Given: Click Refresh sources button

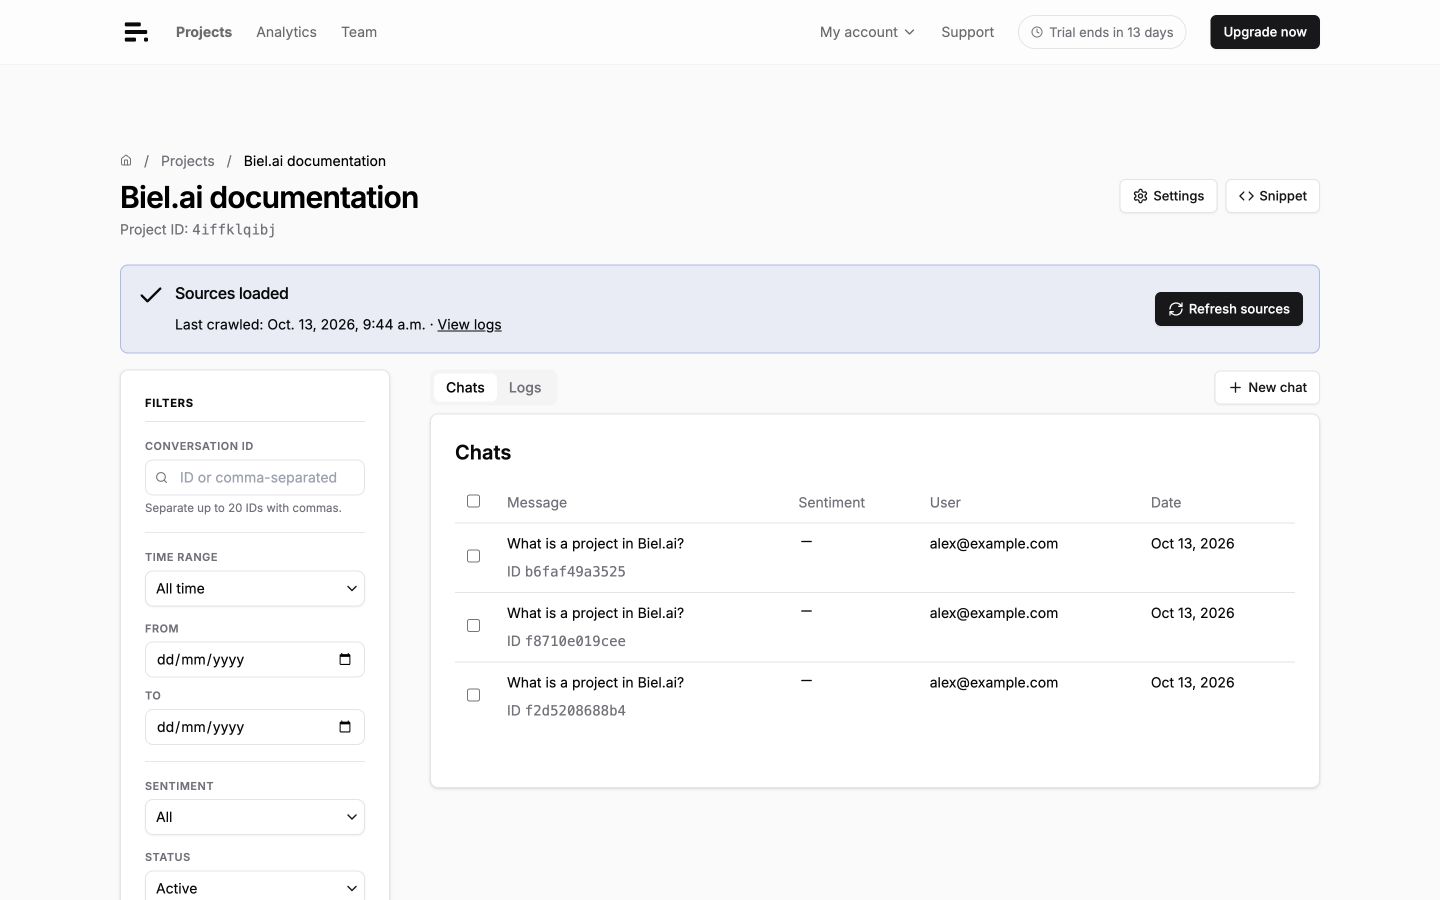Looking at the screenshot, I should pos(1229,309).
